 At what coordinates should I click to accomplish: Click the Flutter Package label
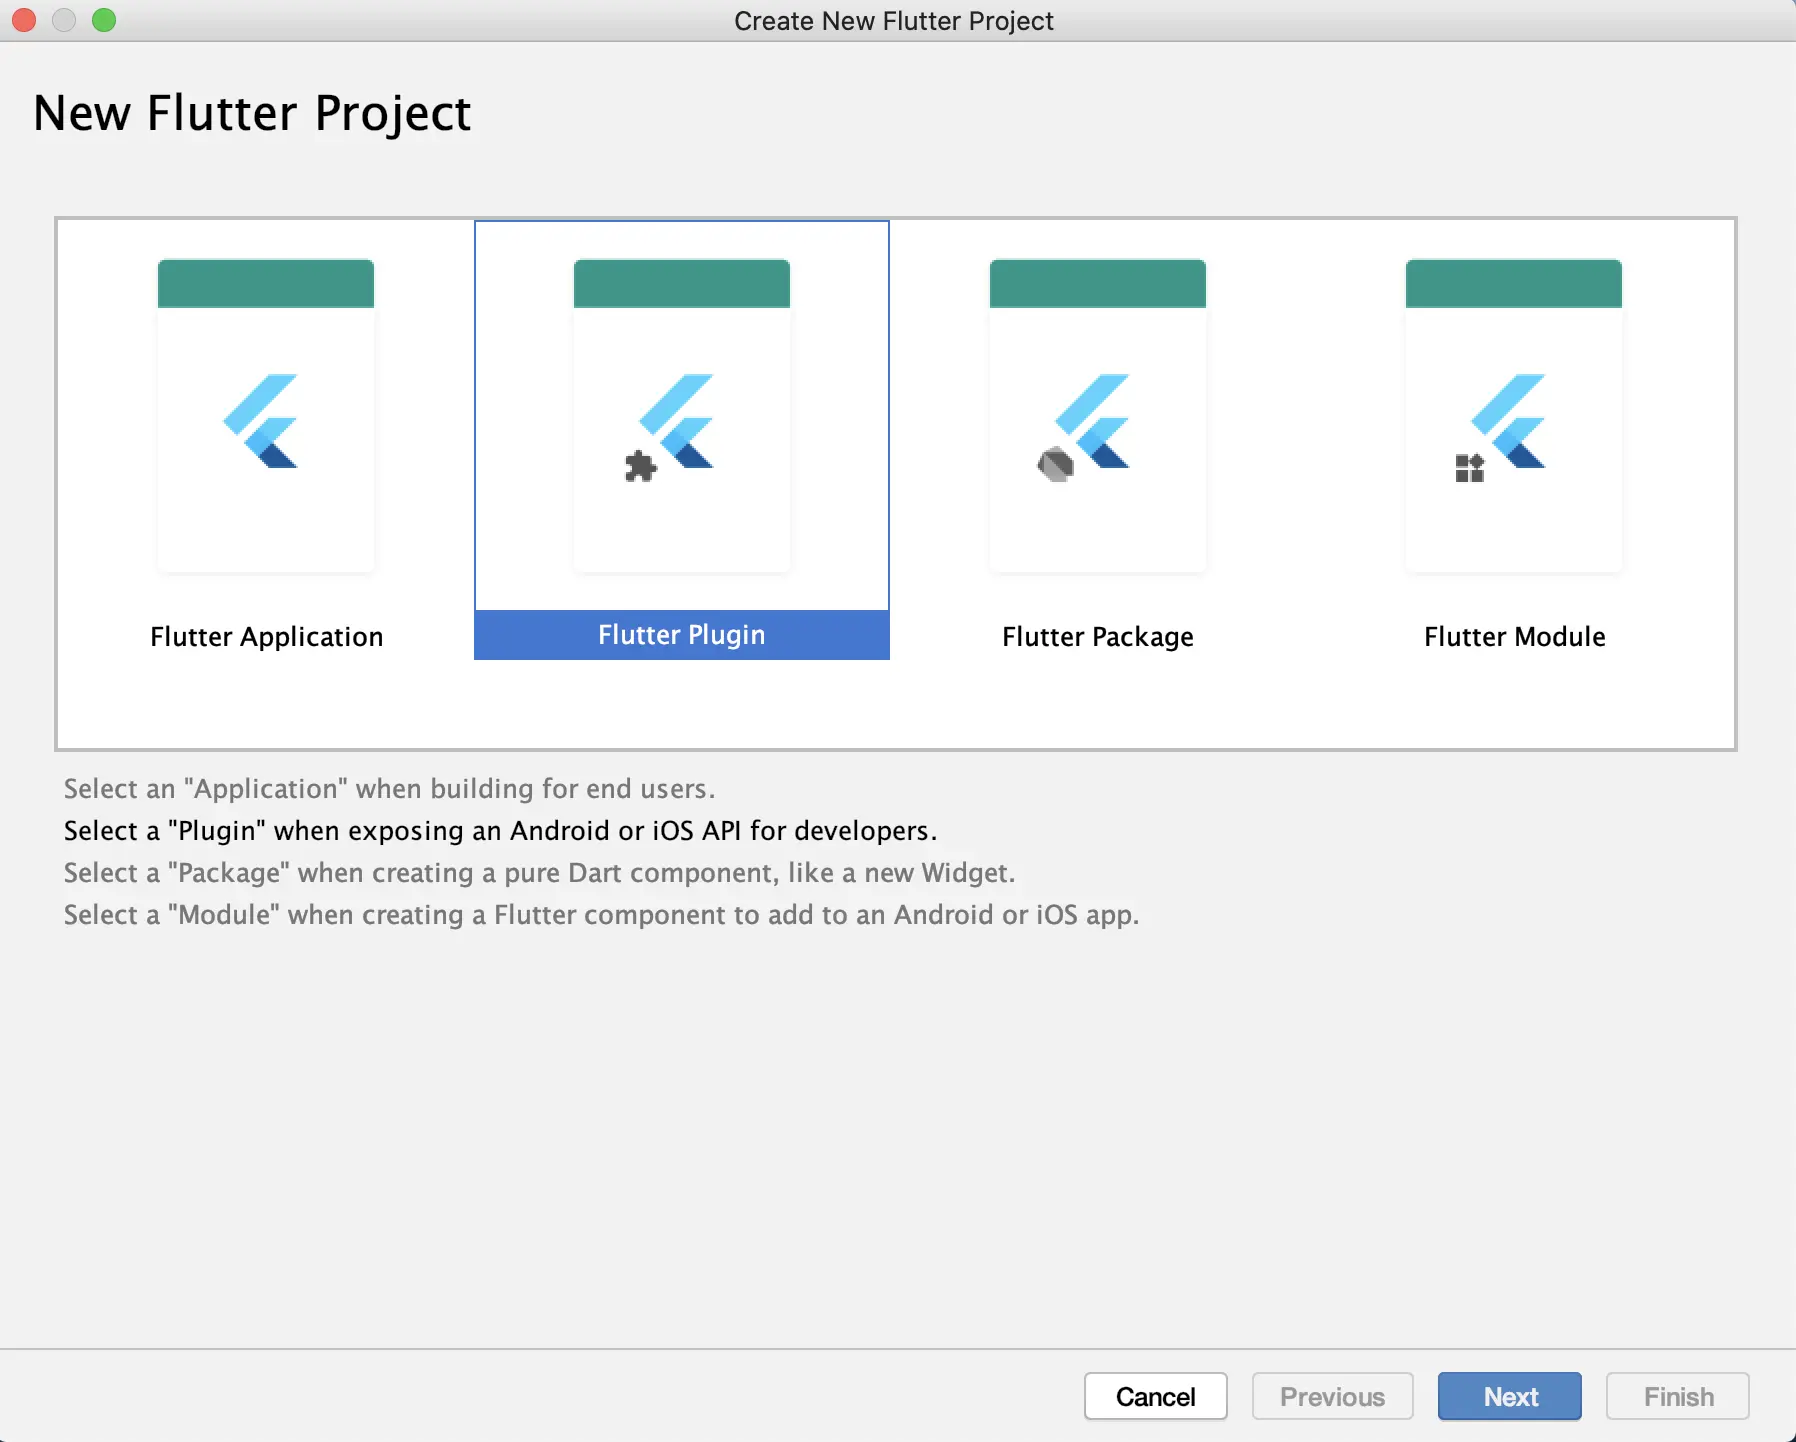pyautogui.click(x=1098, y=637)
